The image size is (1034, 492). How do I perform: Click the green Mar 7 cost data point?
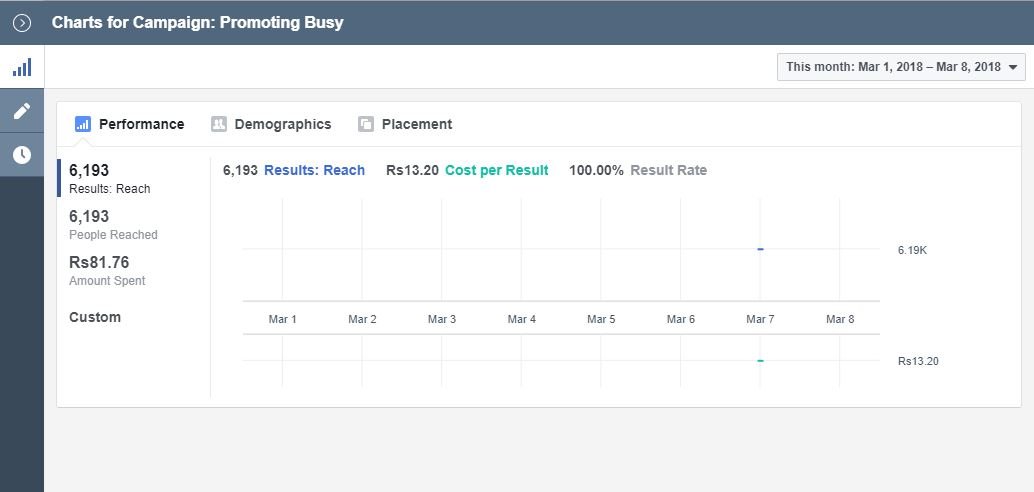click(x=760, y=361)
